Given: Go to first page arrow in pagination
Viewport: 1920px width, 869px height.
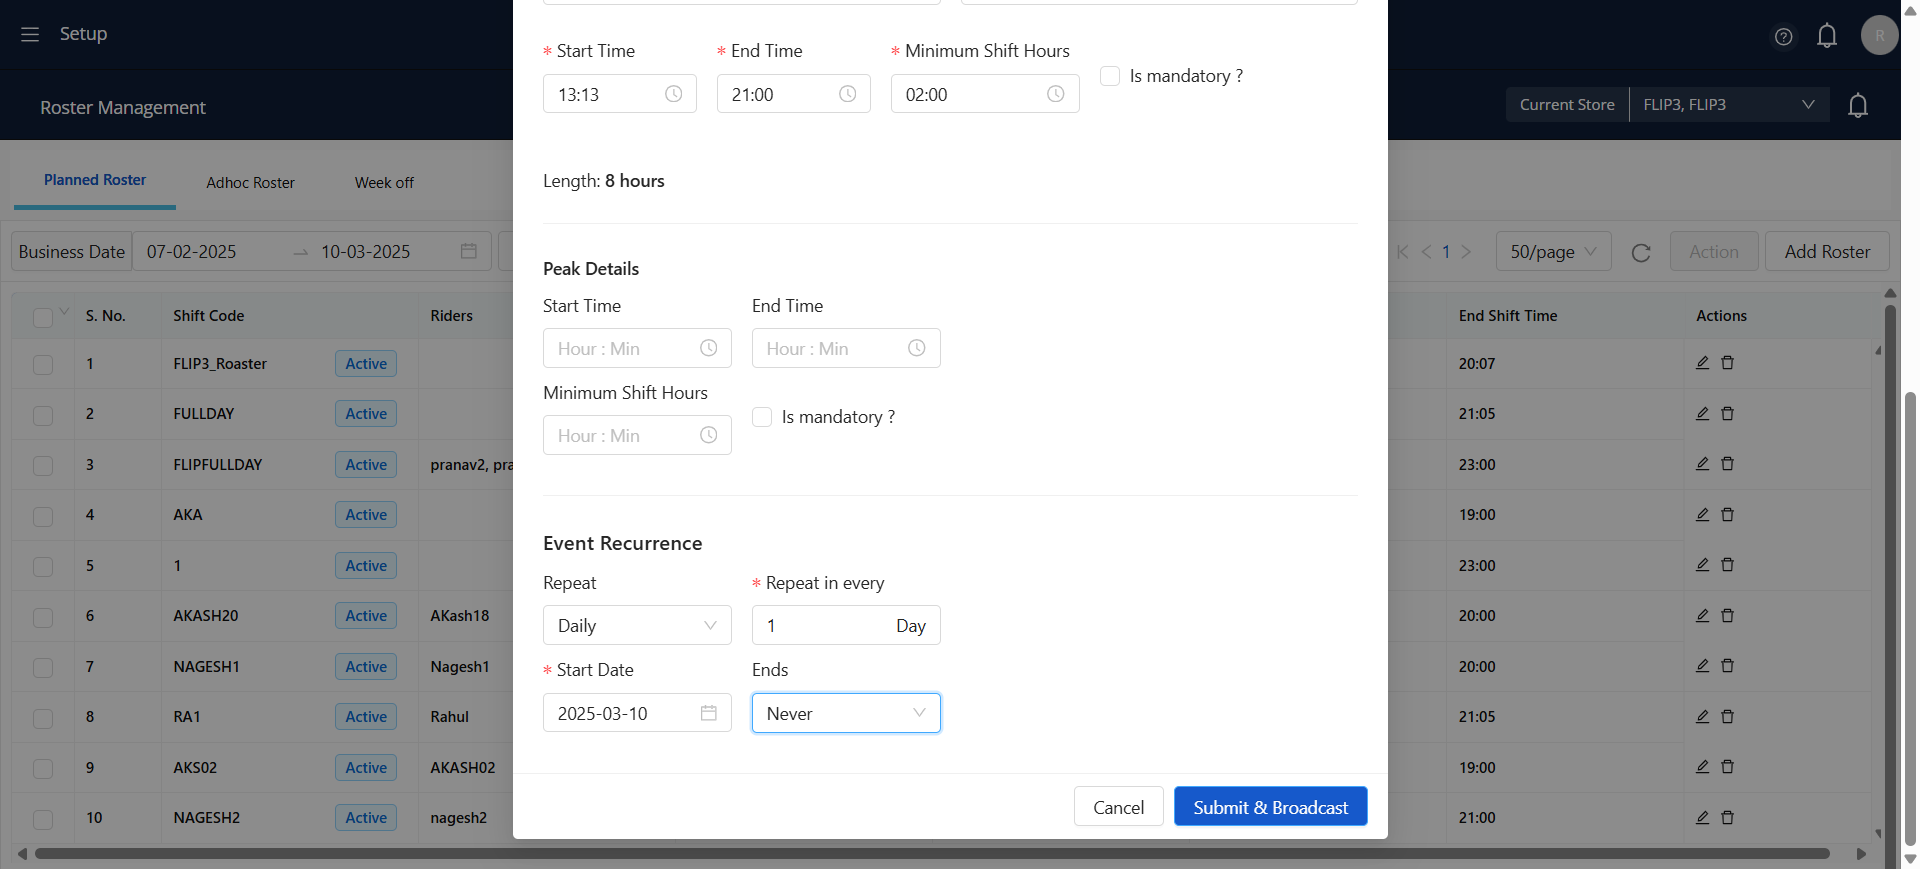Looking at the screenshot, I should point(1403,252).
